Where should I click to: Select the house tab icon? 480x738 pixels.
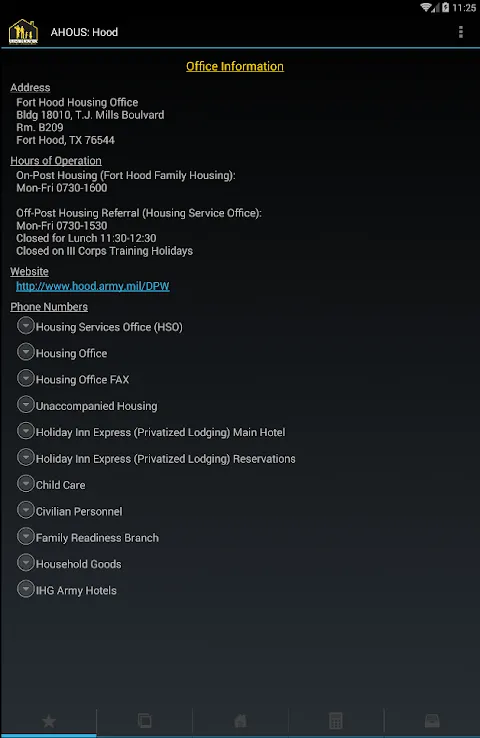click(240, 721)
